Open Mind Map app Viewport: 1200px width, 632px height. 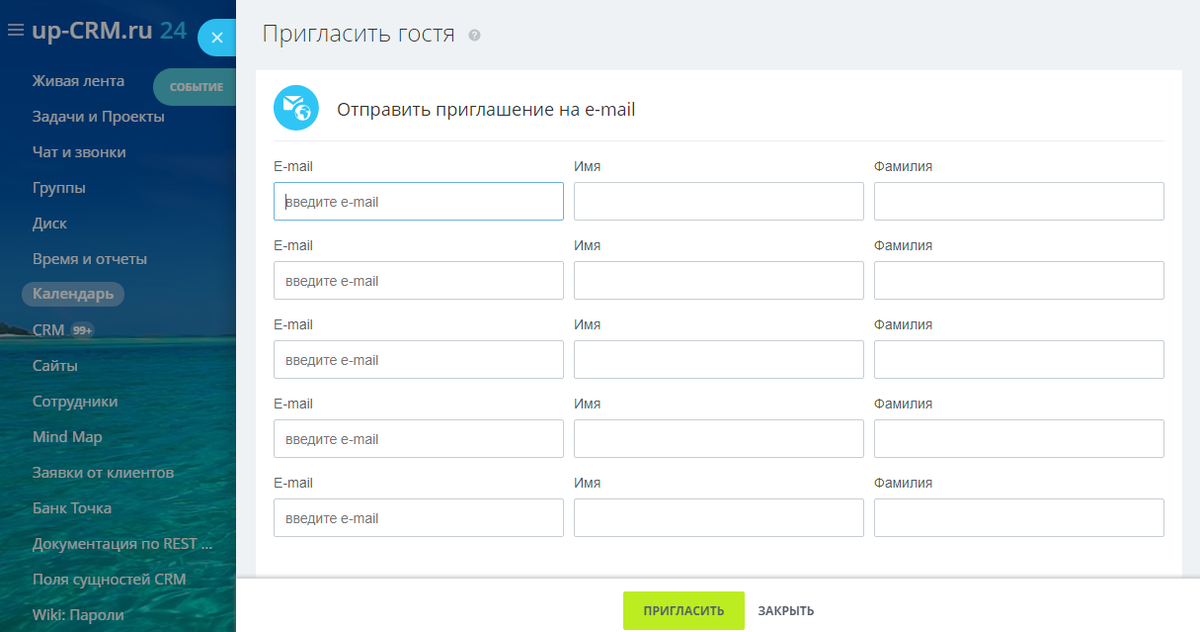click(67, 437)
